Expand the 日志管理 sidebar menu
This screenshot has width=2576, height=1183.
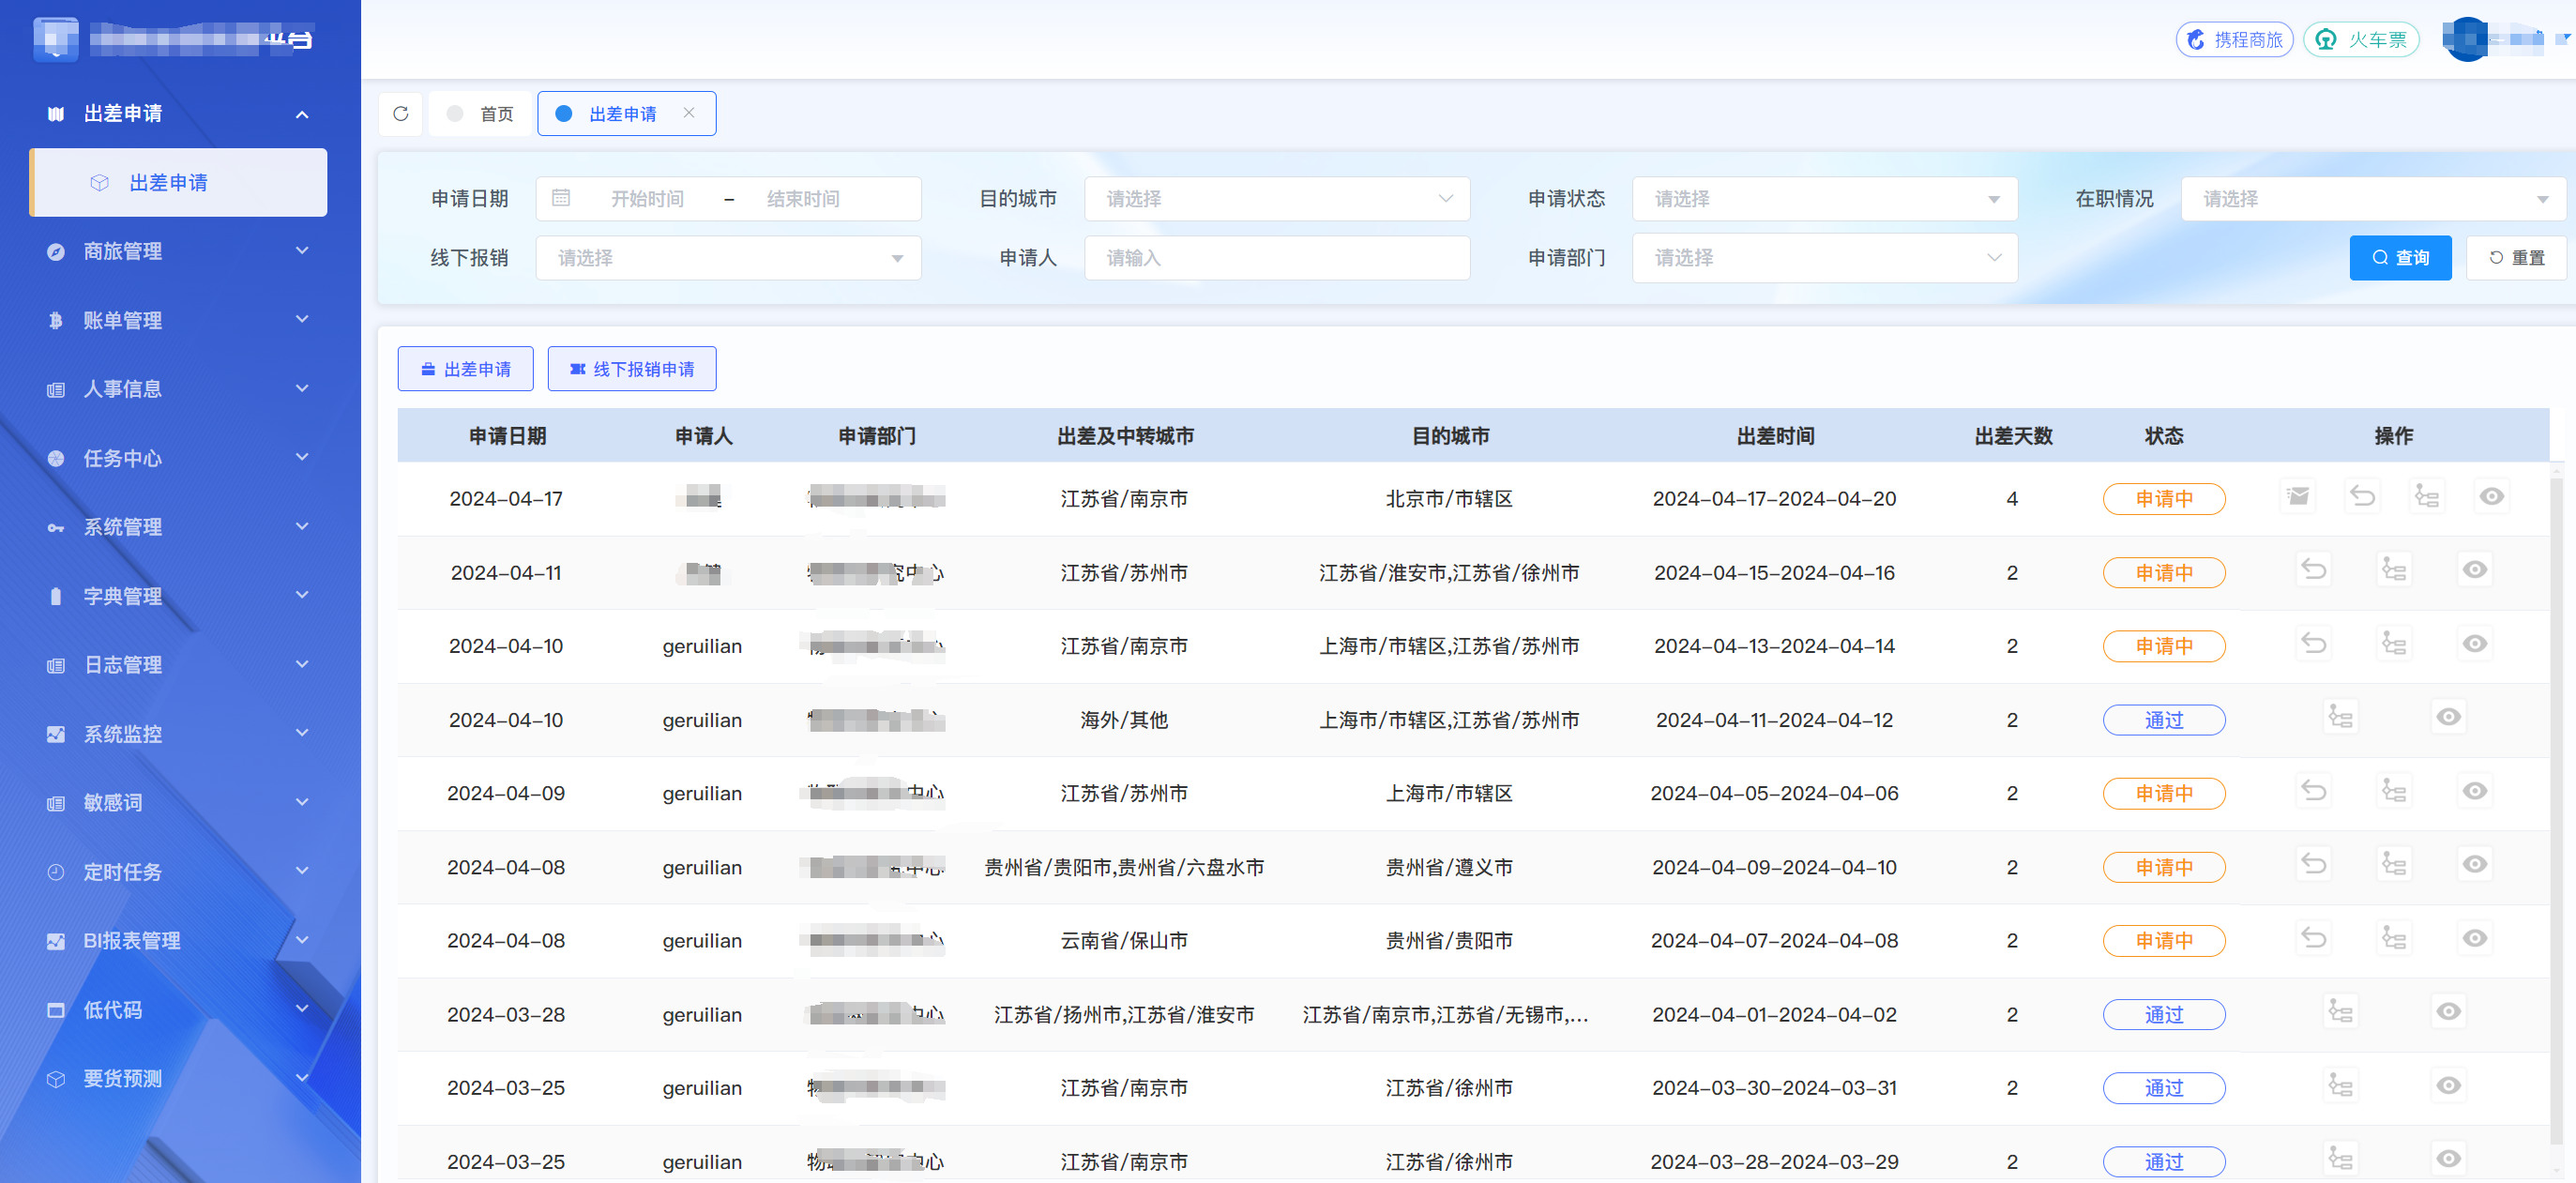180,665
